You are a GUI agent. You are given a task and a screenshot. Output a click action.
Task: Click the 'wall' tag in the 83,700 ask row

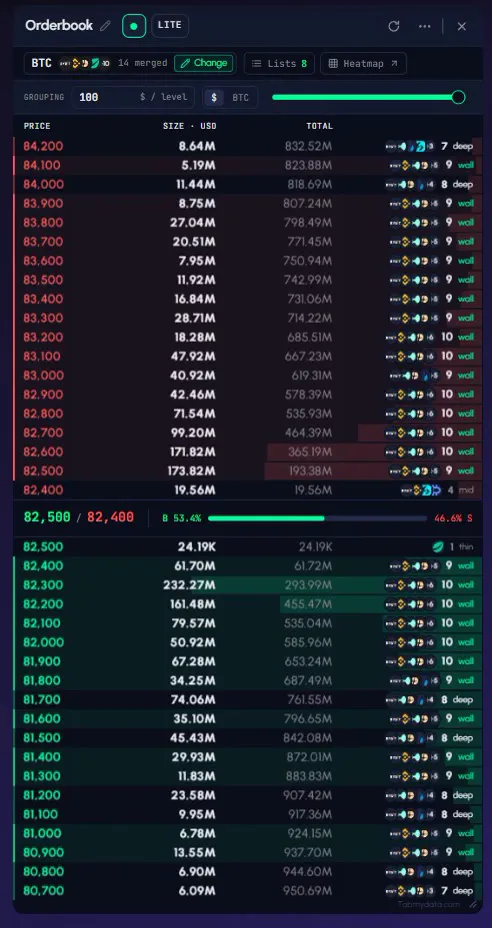[466, 241]
